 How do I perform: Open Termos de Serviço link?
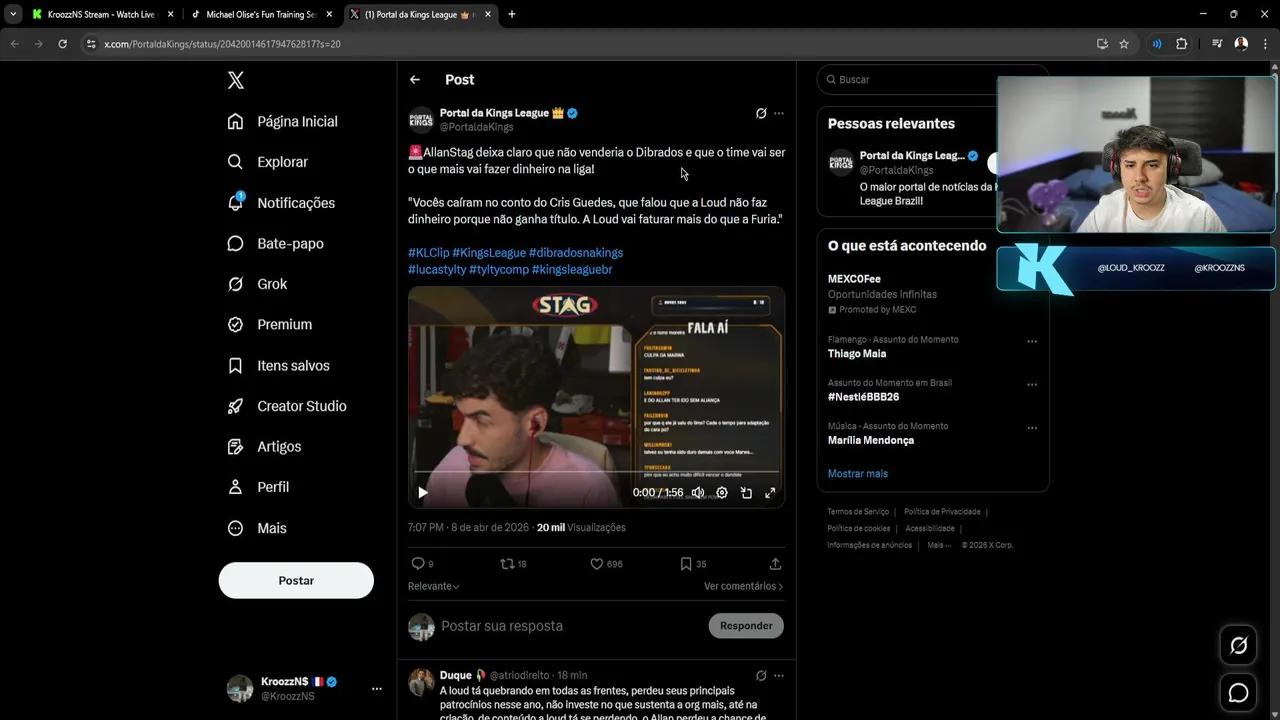[x=858, y=512]
